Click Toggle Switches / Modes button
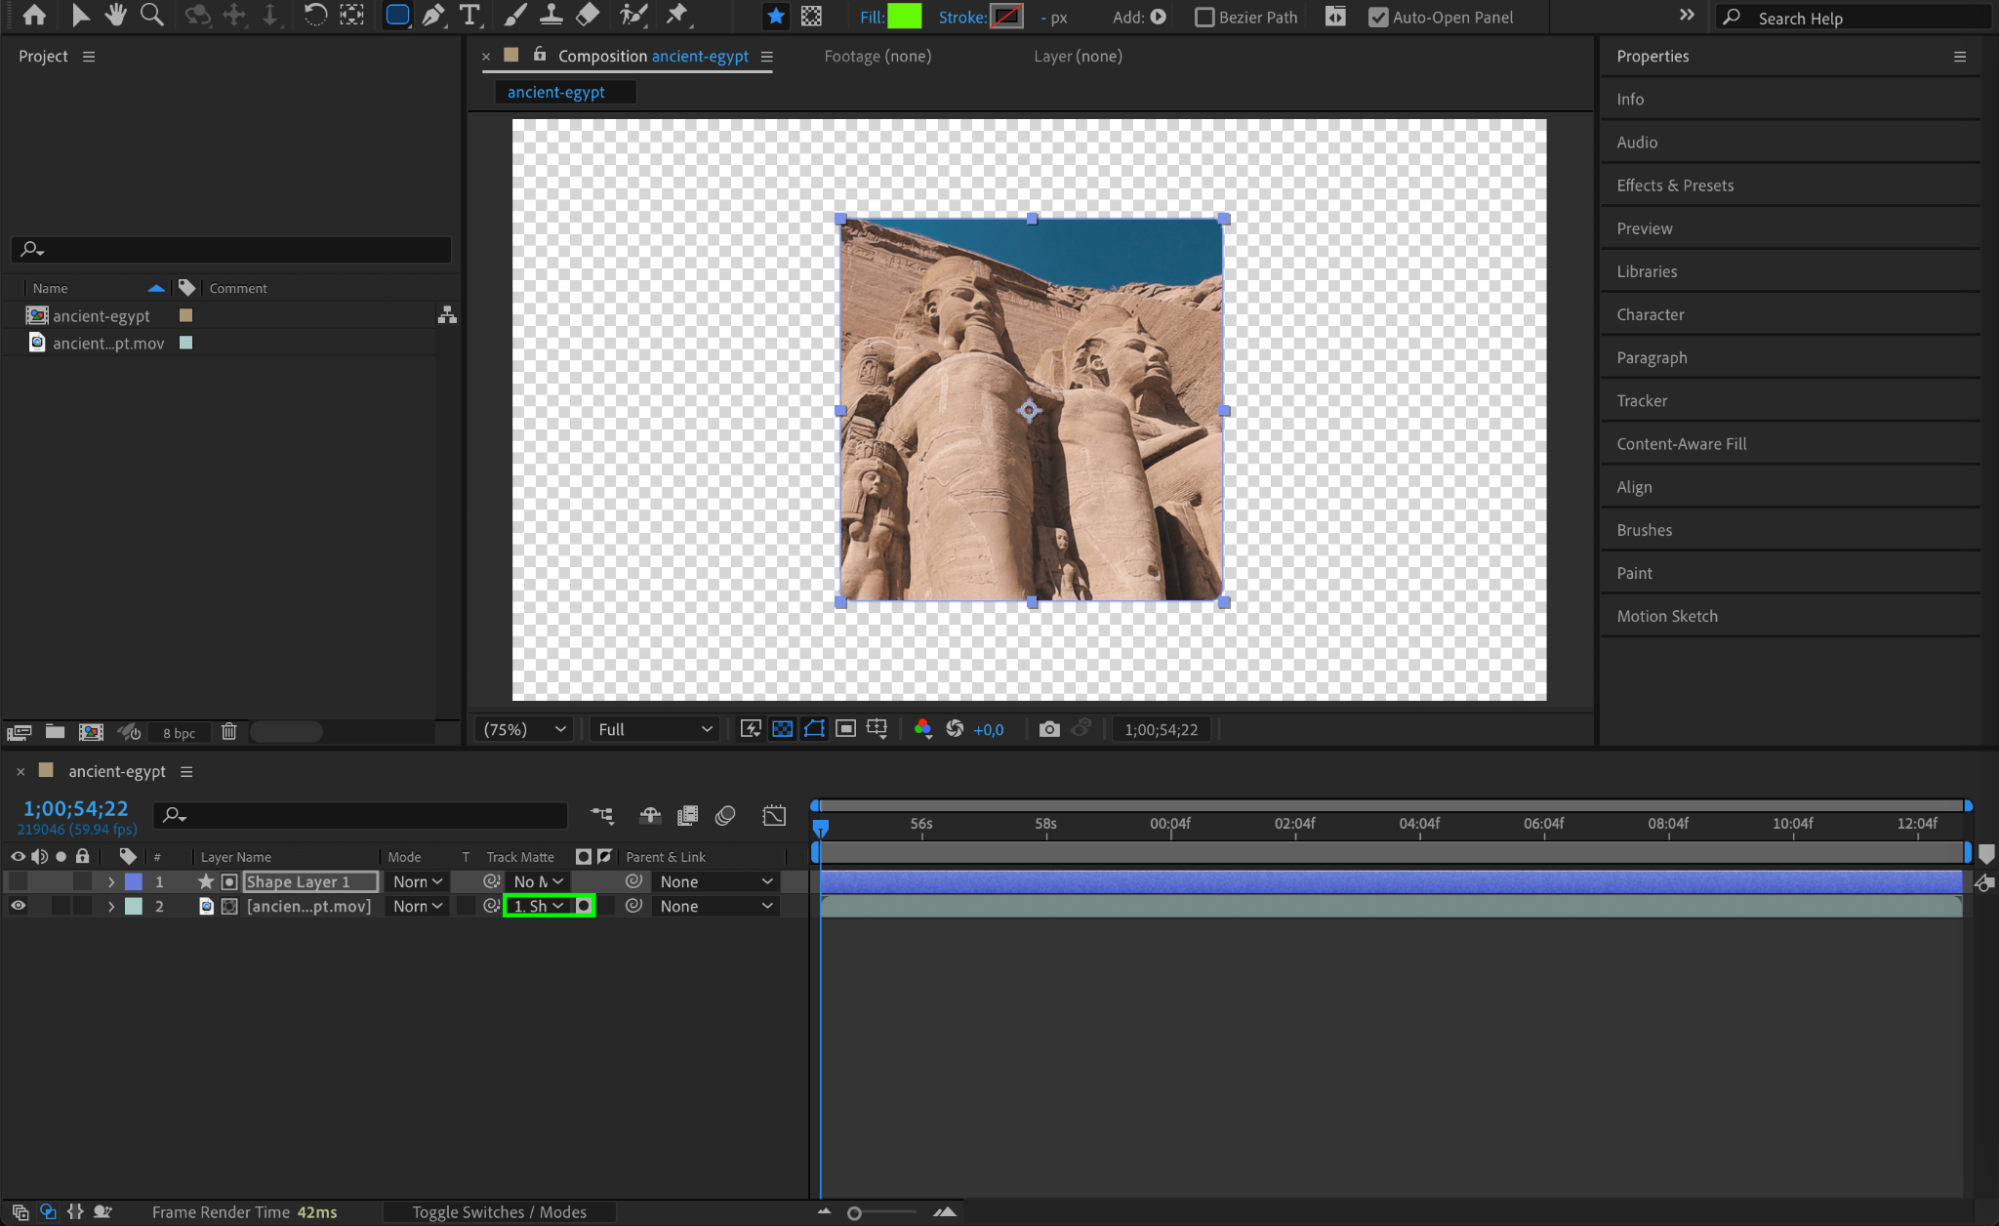This screenshot has width=1999, height=1226. coord(499,1212)
